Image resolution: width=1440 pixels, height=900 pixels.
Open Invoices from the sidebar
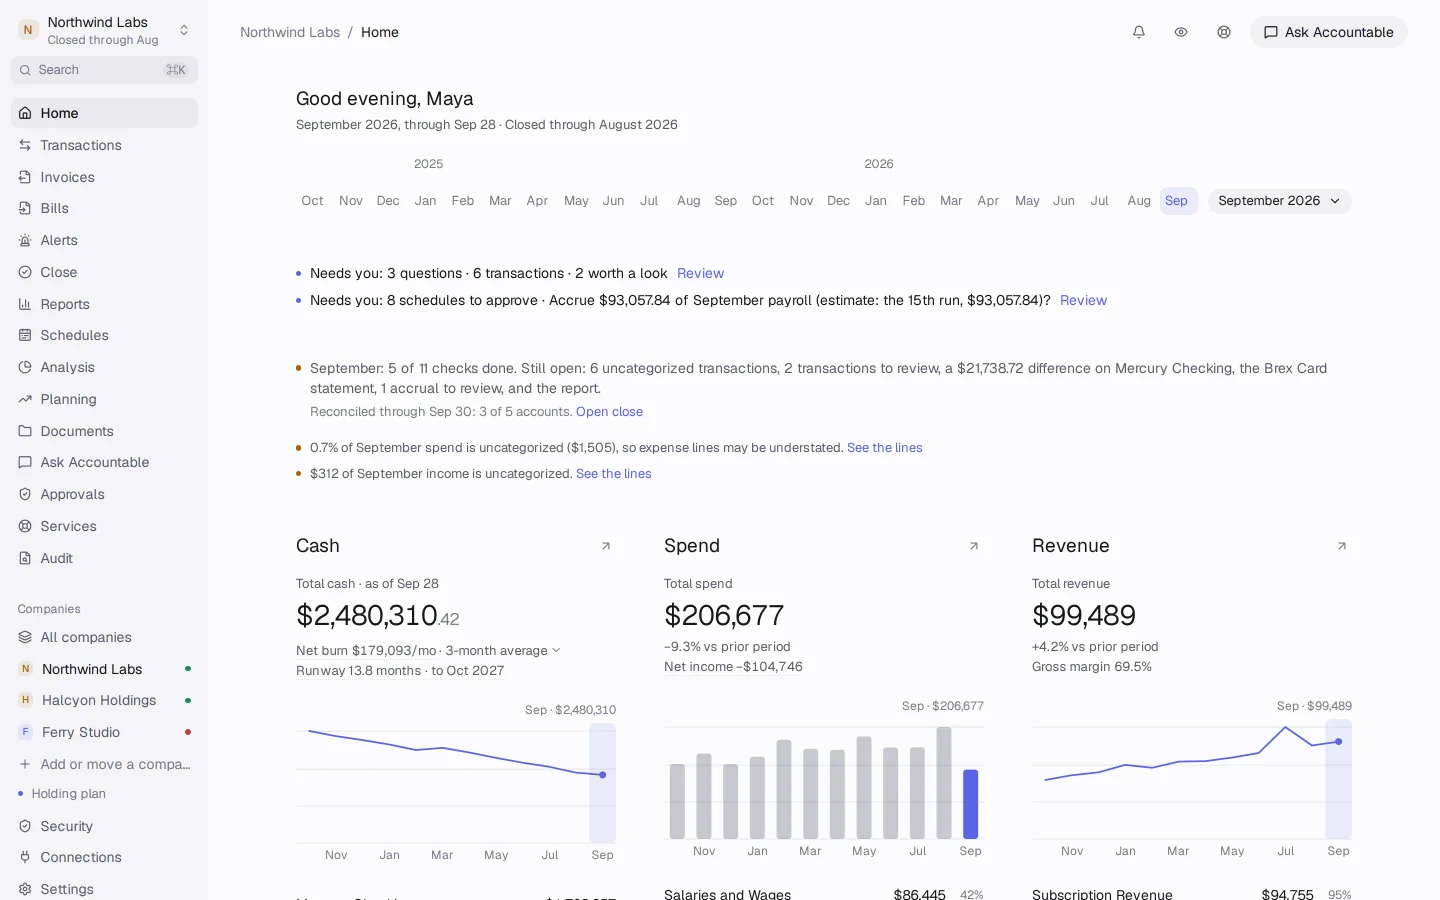tap(104, 177)
